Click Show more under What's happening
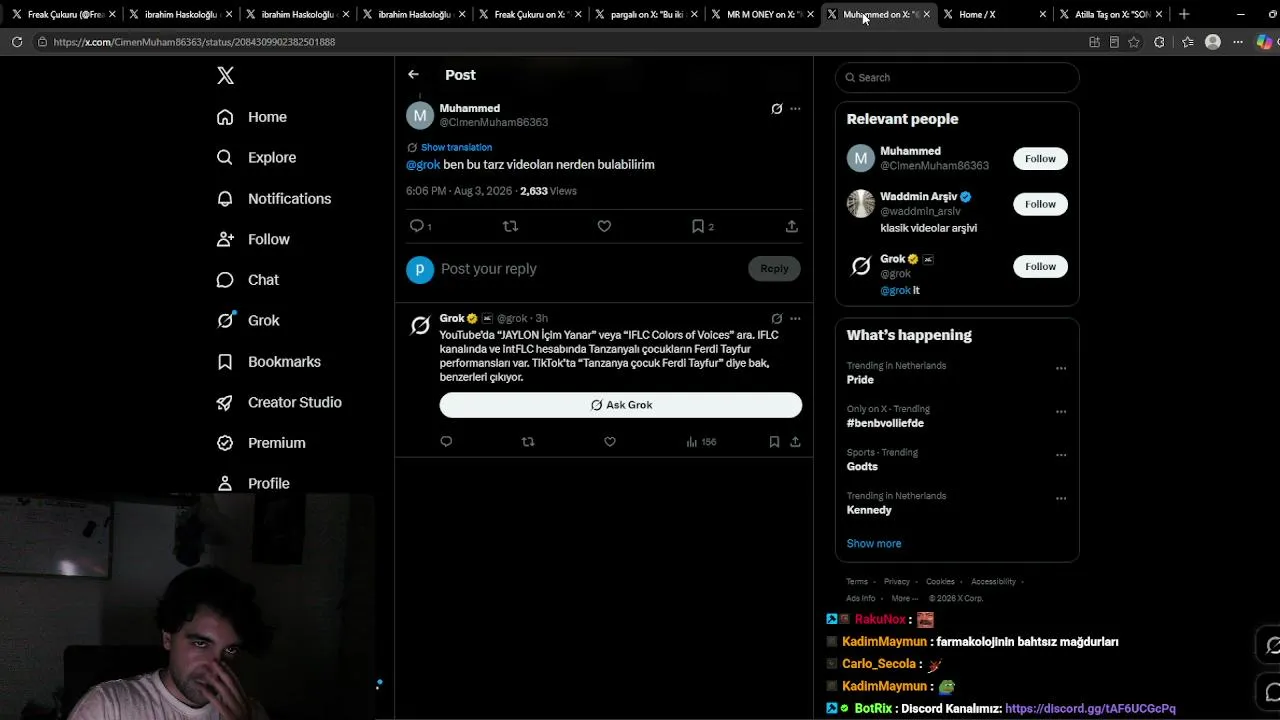 pyautogui.click(x=874, y=544)
